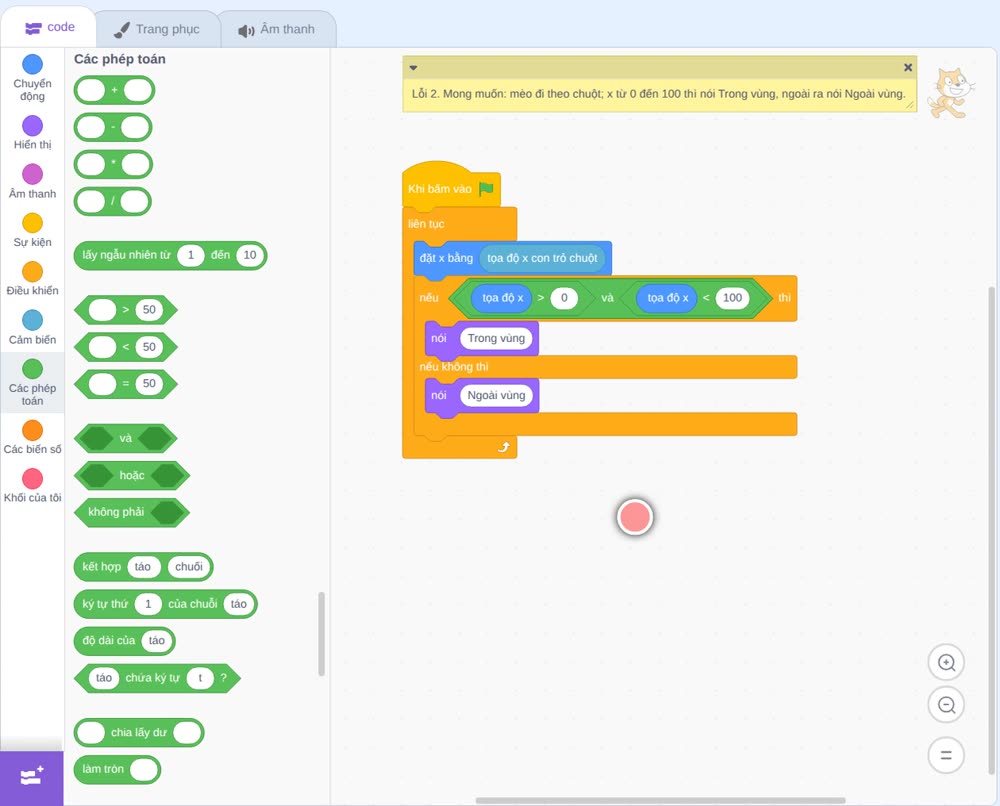Select the Các phép toán category

[32, 383]
